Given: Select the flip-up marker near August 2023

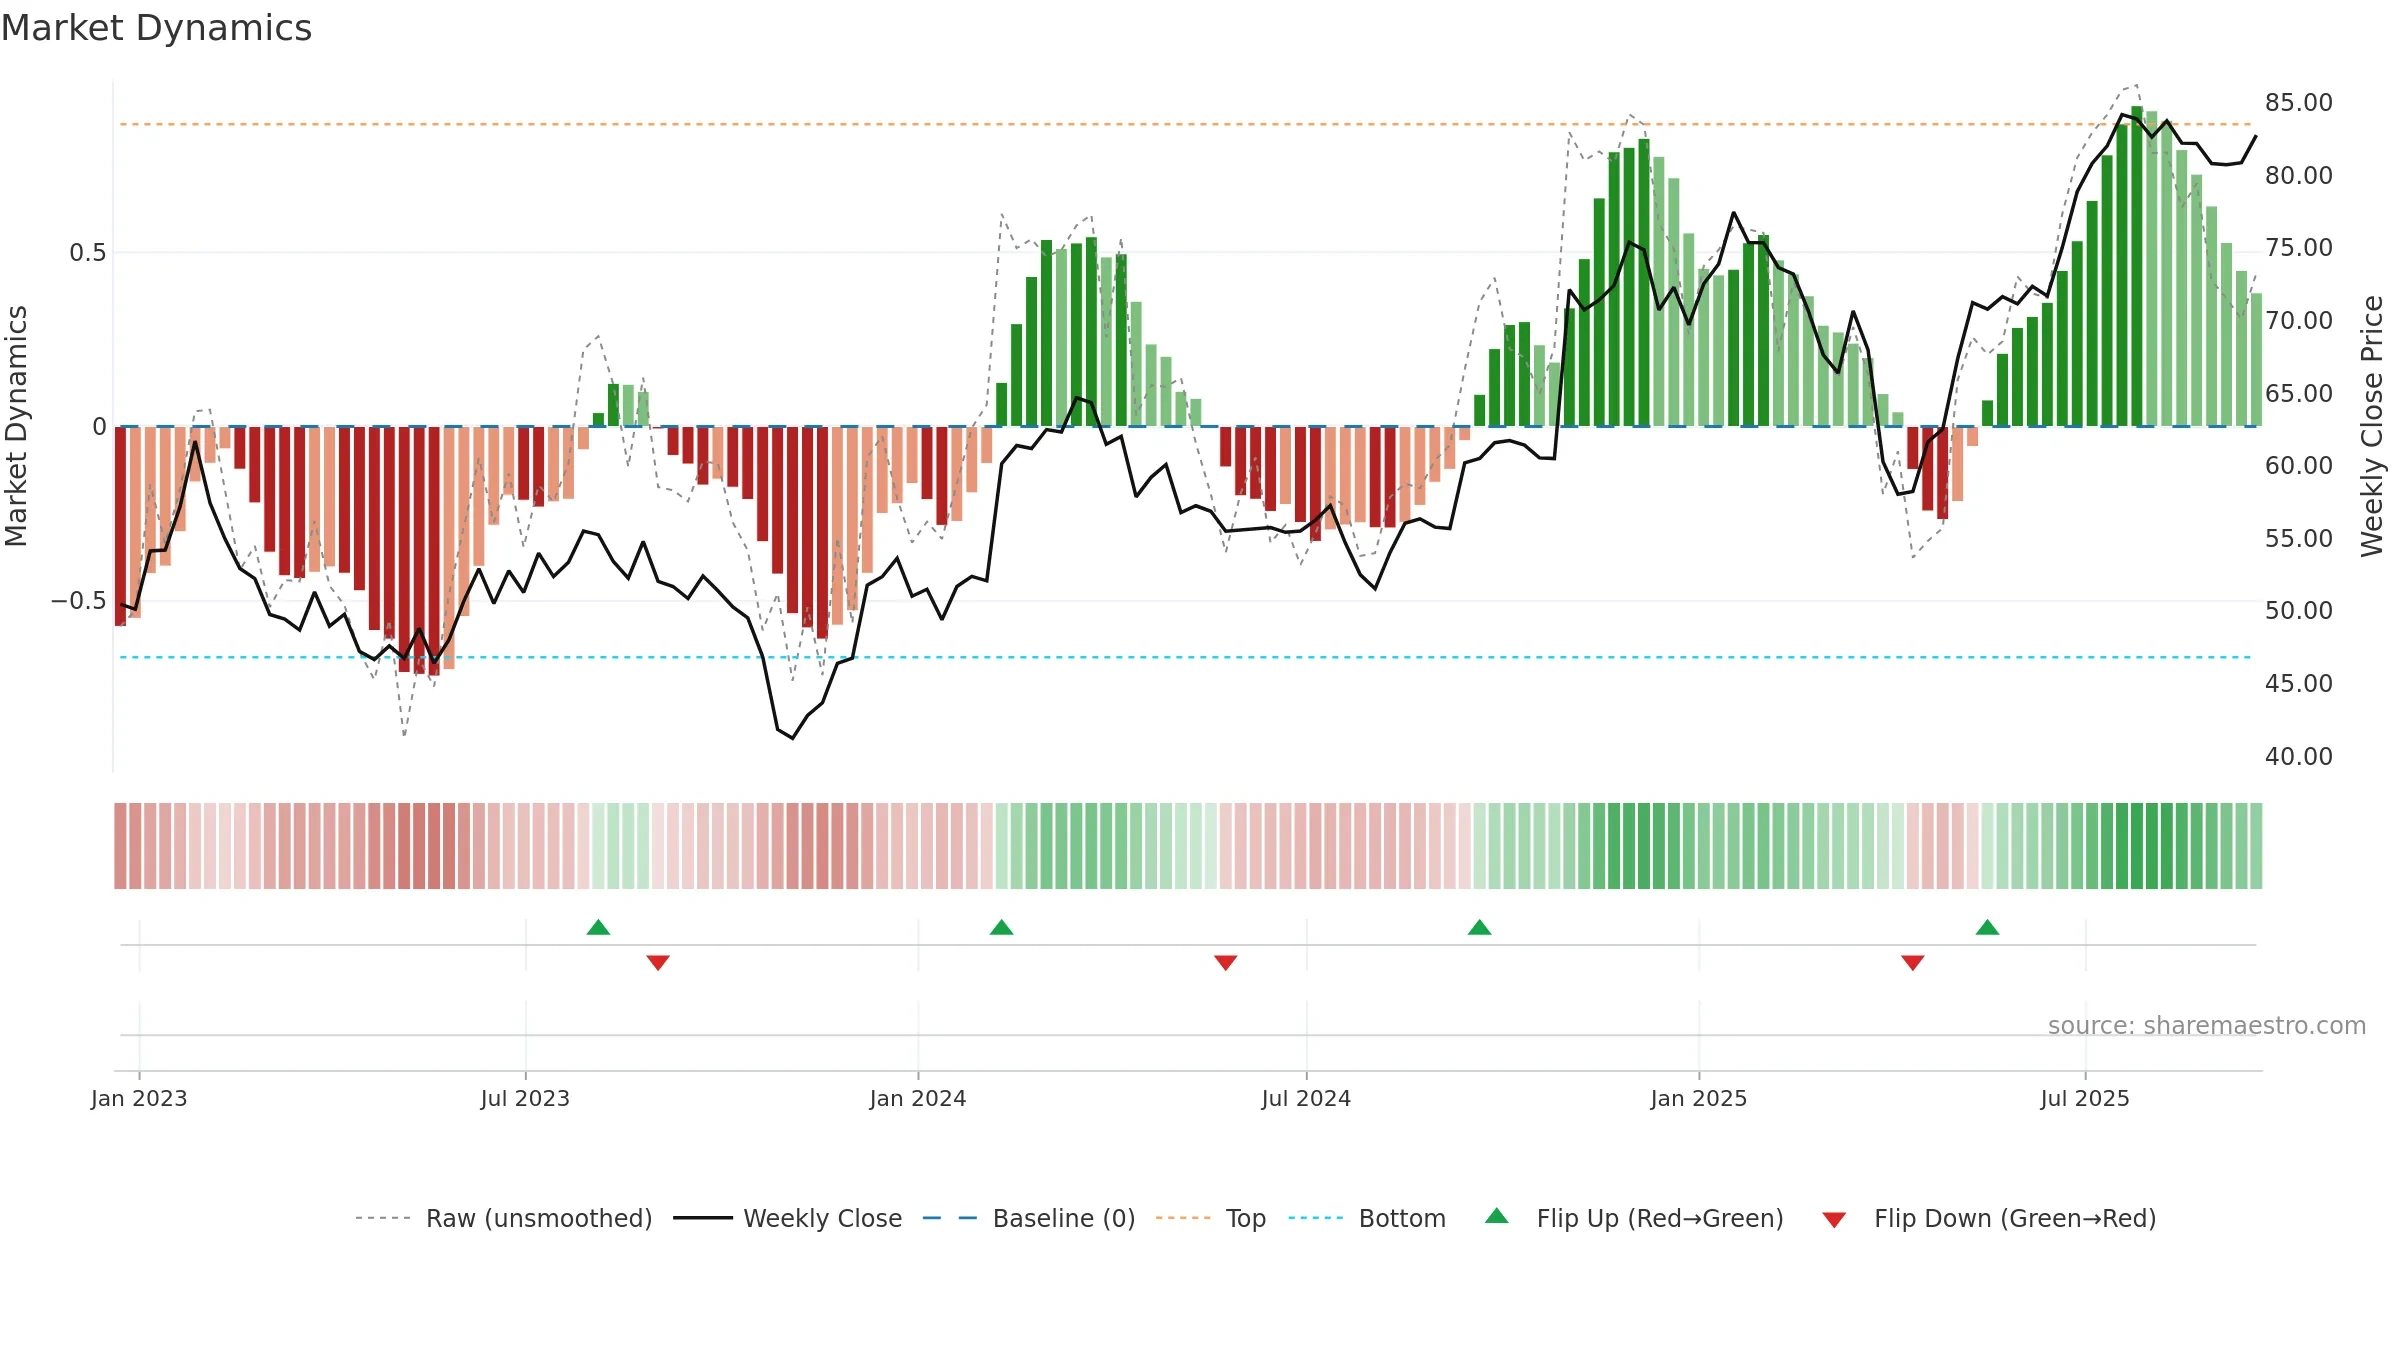Looking at the screenshot, I should (598, 927).
